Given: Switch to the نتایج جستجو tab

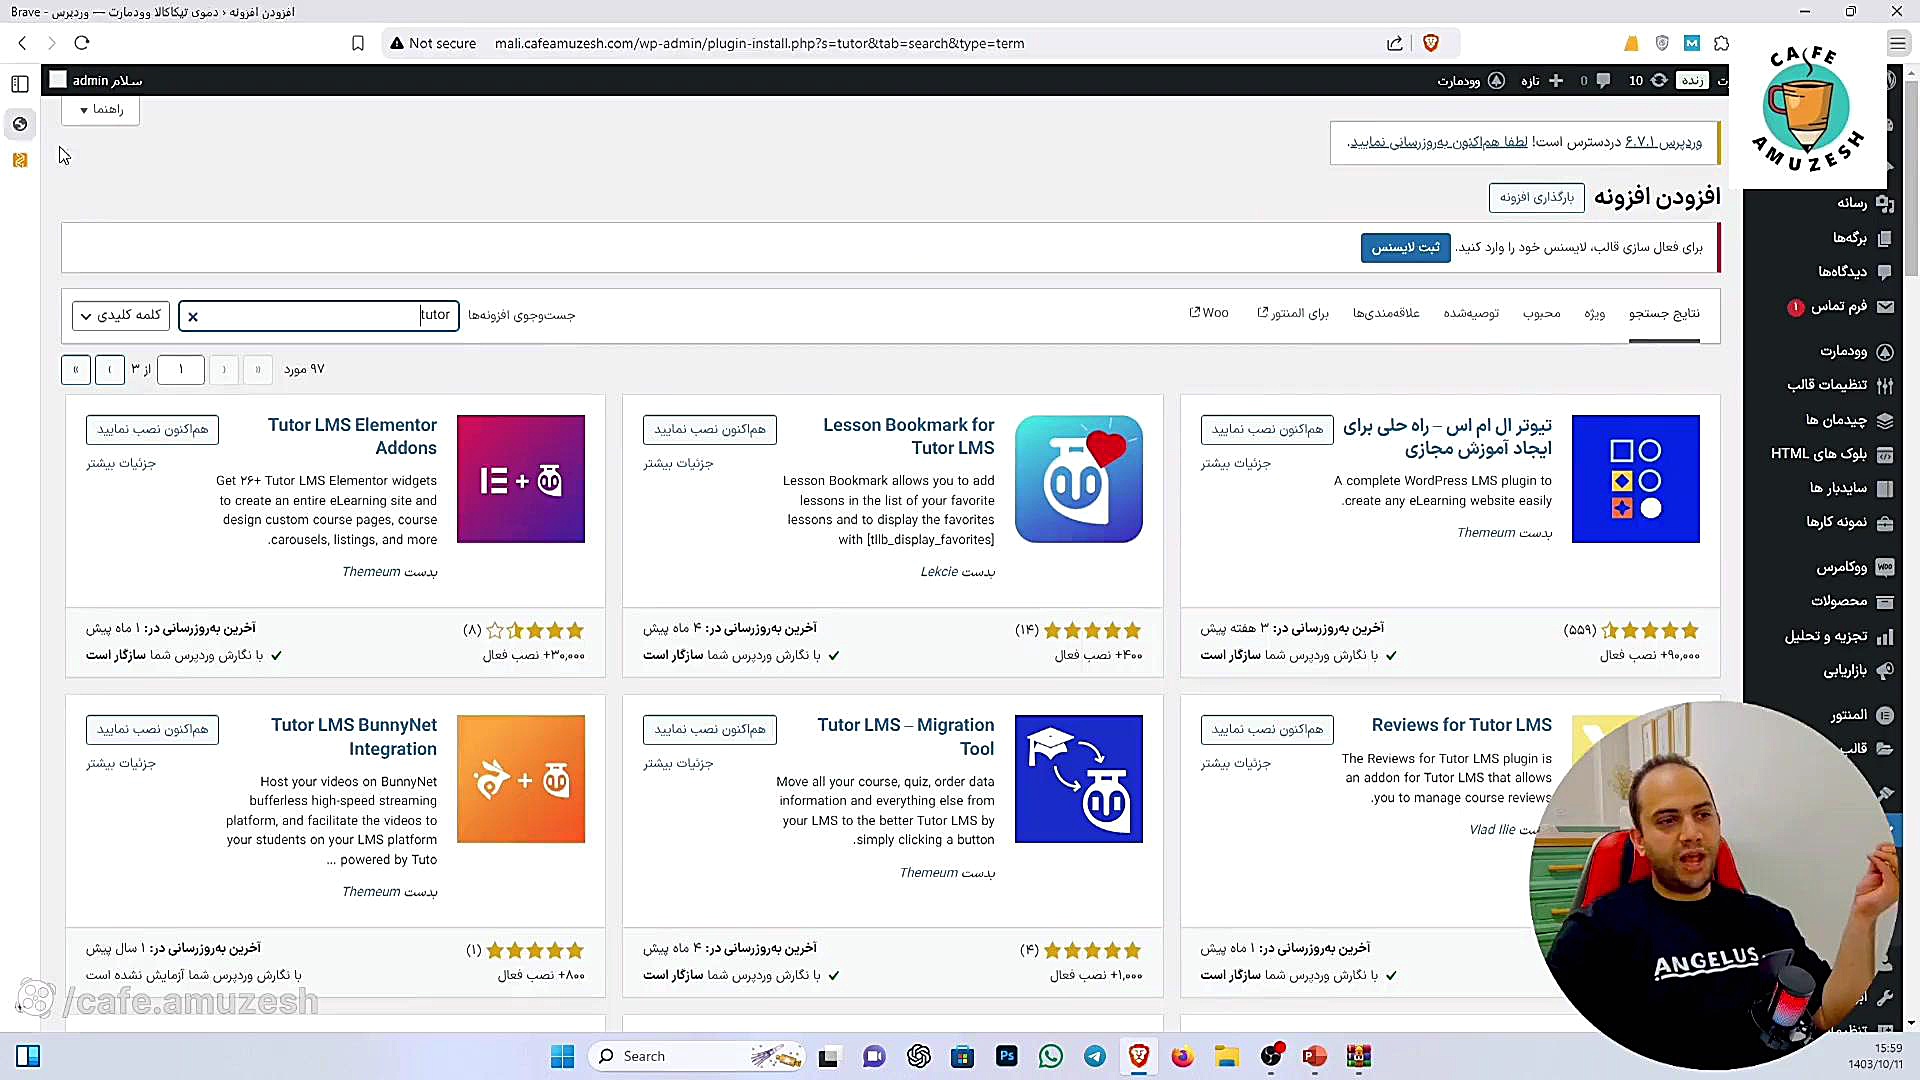Looking at the screenshot, I should pos(1664,314).
